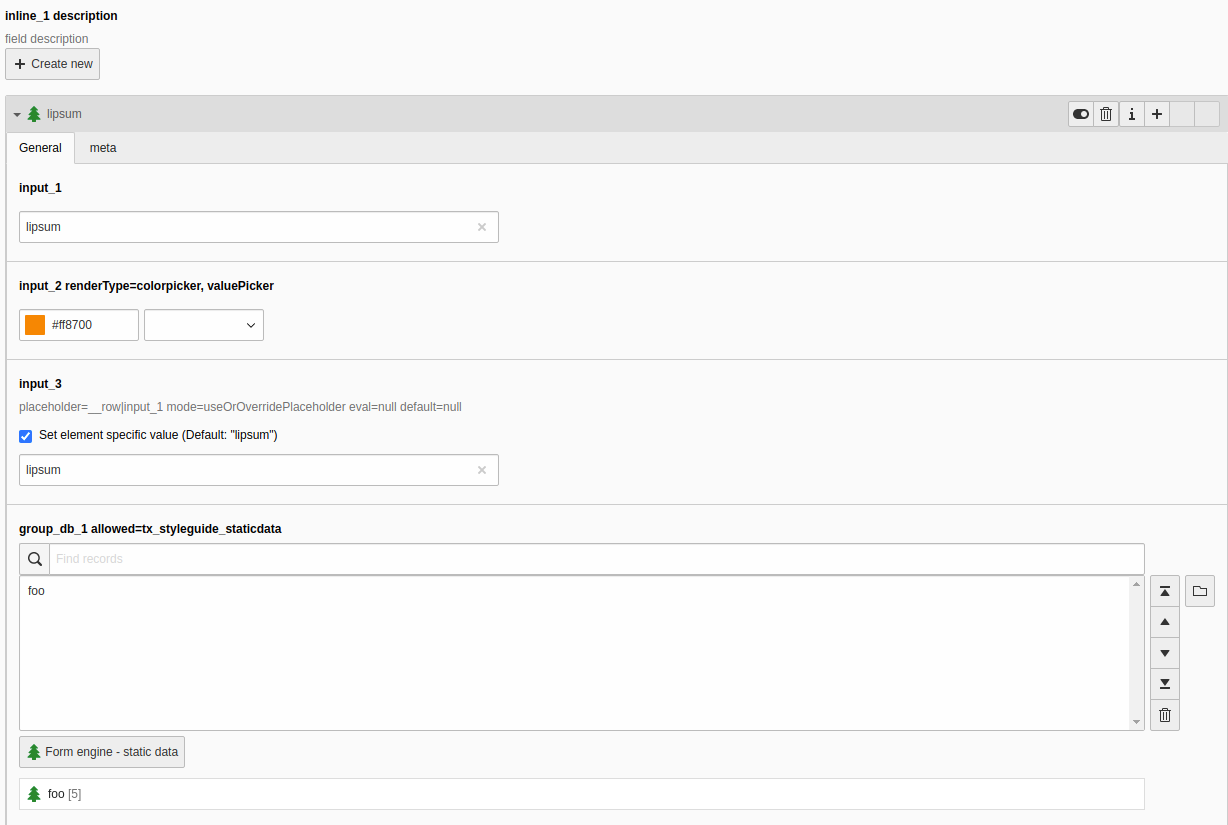Click the Create new button
This screenshot has width=1228, height=825.
tap(53, 64)
